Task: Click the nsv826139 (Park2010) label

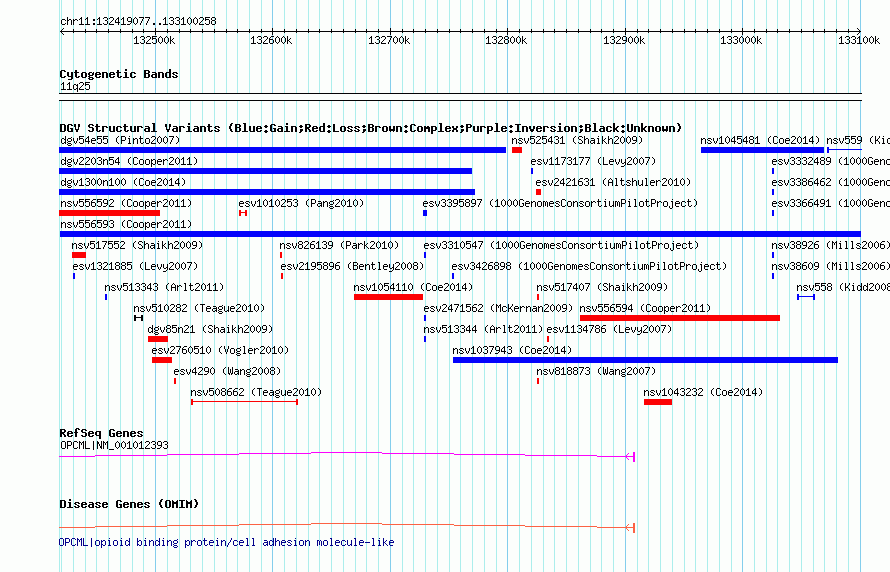Action: pos(339,245)
